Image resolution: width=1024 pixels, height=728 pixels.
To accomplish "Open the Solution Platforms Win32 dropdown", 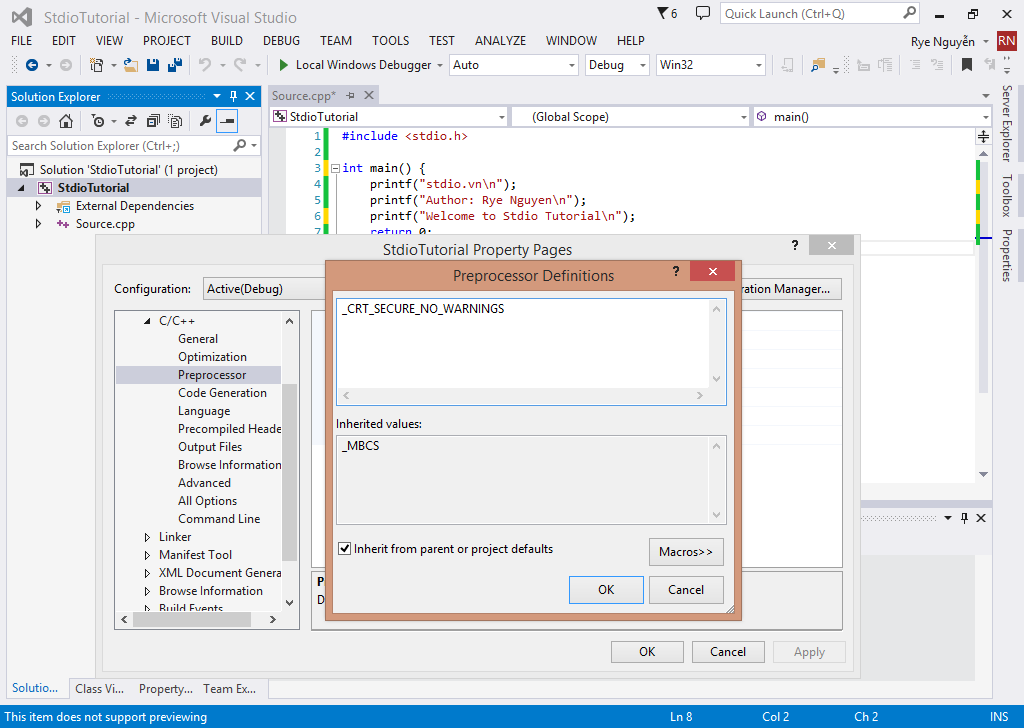I will 711,65.
